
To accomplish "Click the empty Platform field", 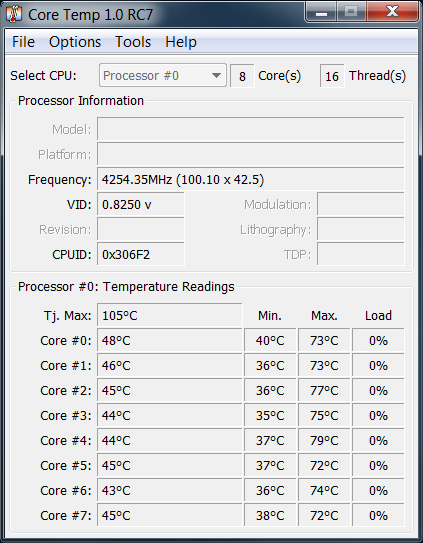I will pyautogui.click(x=250, y=154).
